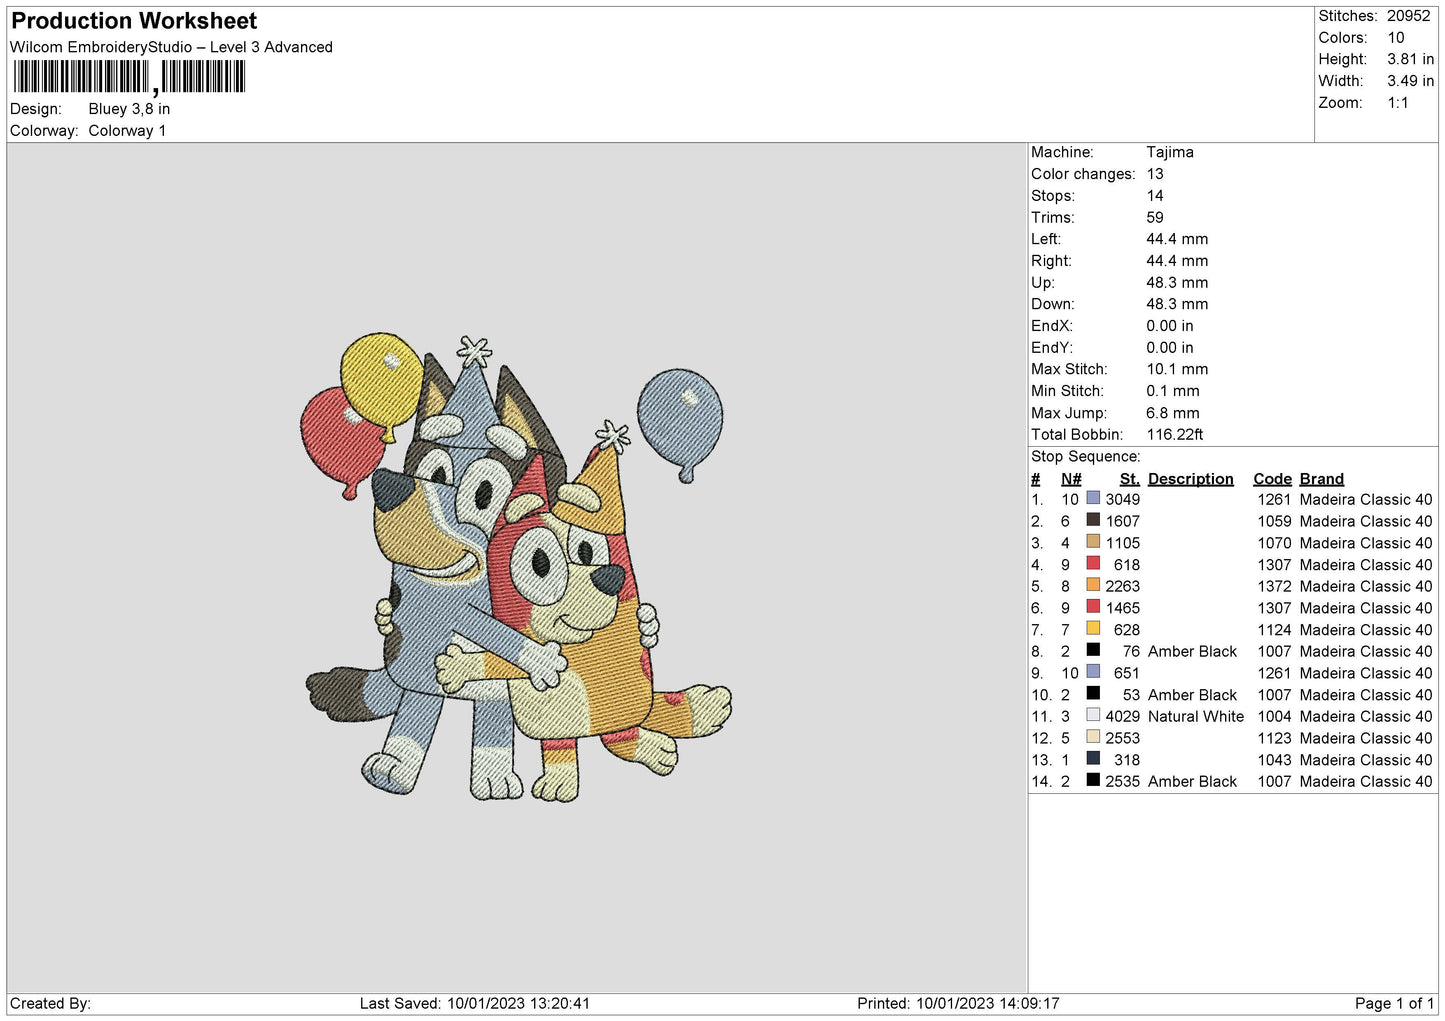This screenshot has height=1021, width=1445.
Task: Click the yellow balloon in the design
Action: [380, 378]
